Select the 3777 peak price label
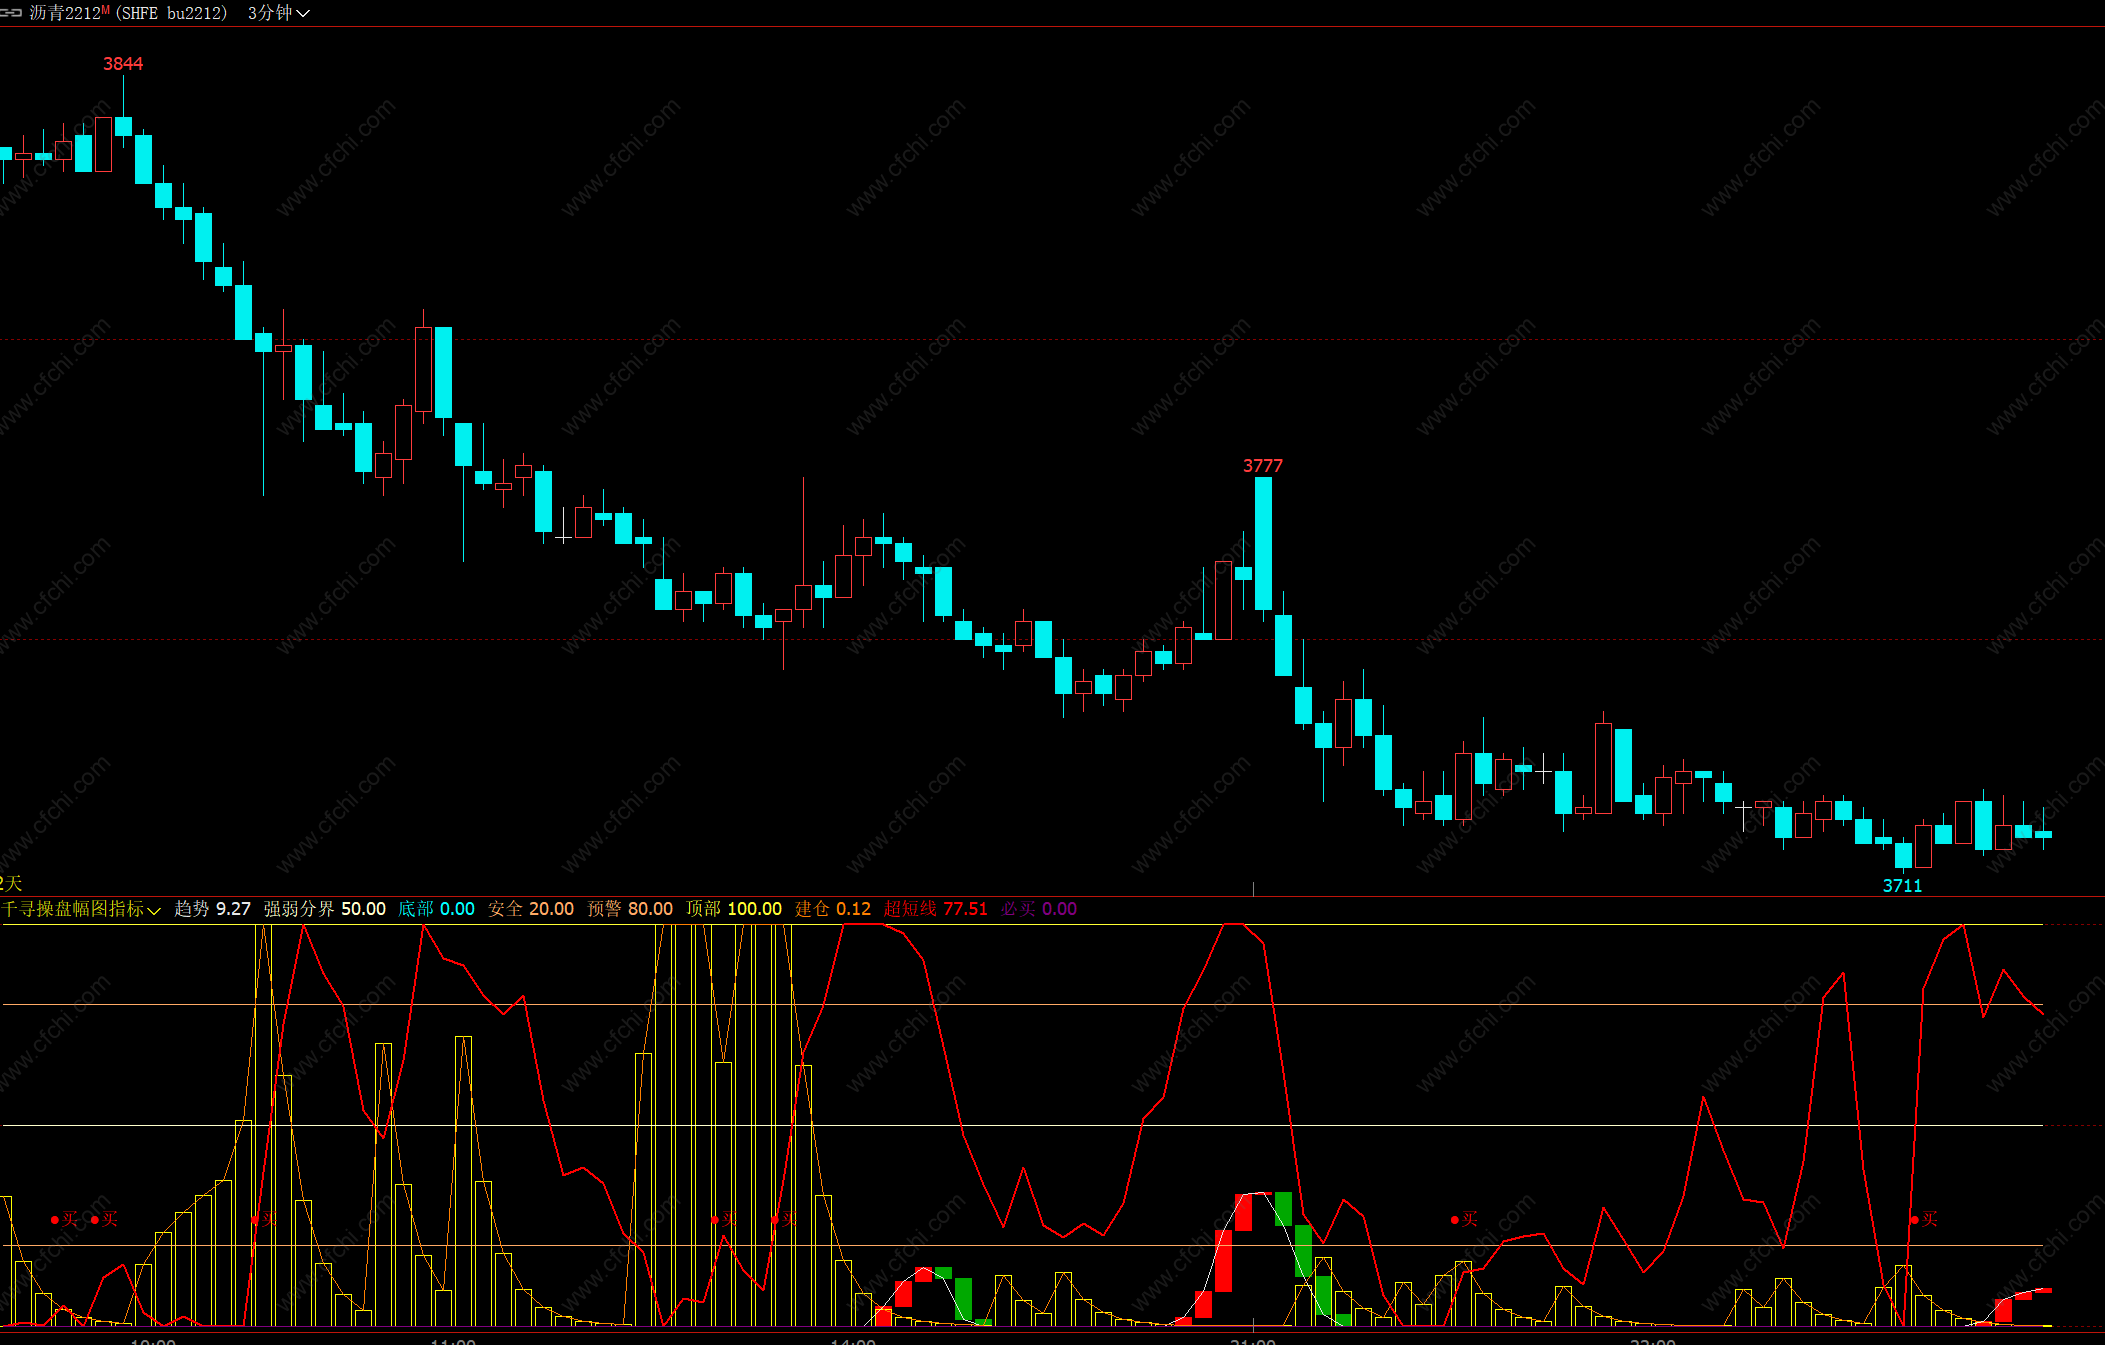 tap(1262, 466)
